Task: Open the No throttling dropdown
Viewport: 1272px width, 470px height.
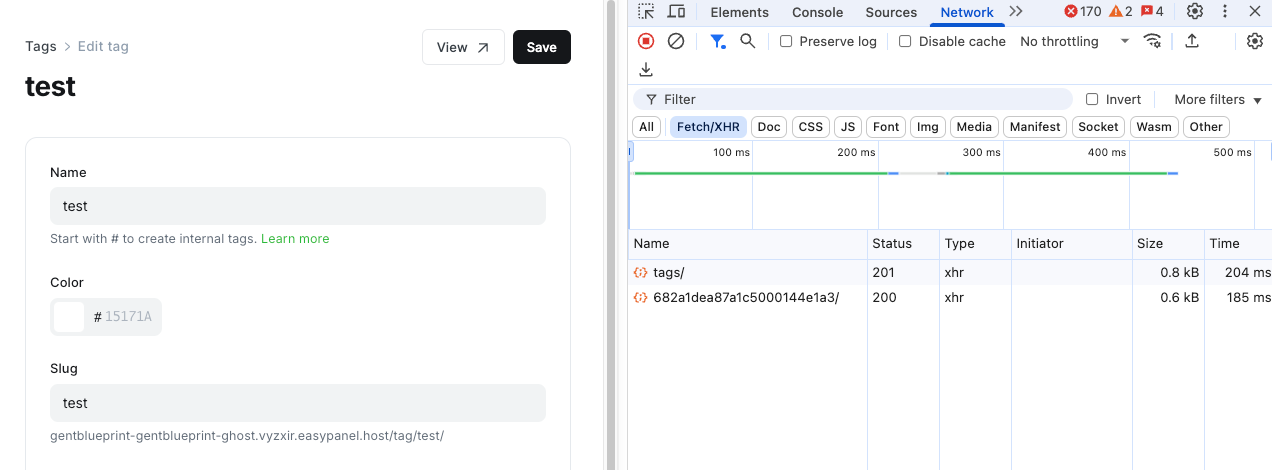Action: tap(1074, 41)
